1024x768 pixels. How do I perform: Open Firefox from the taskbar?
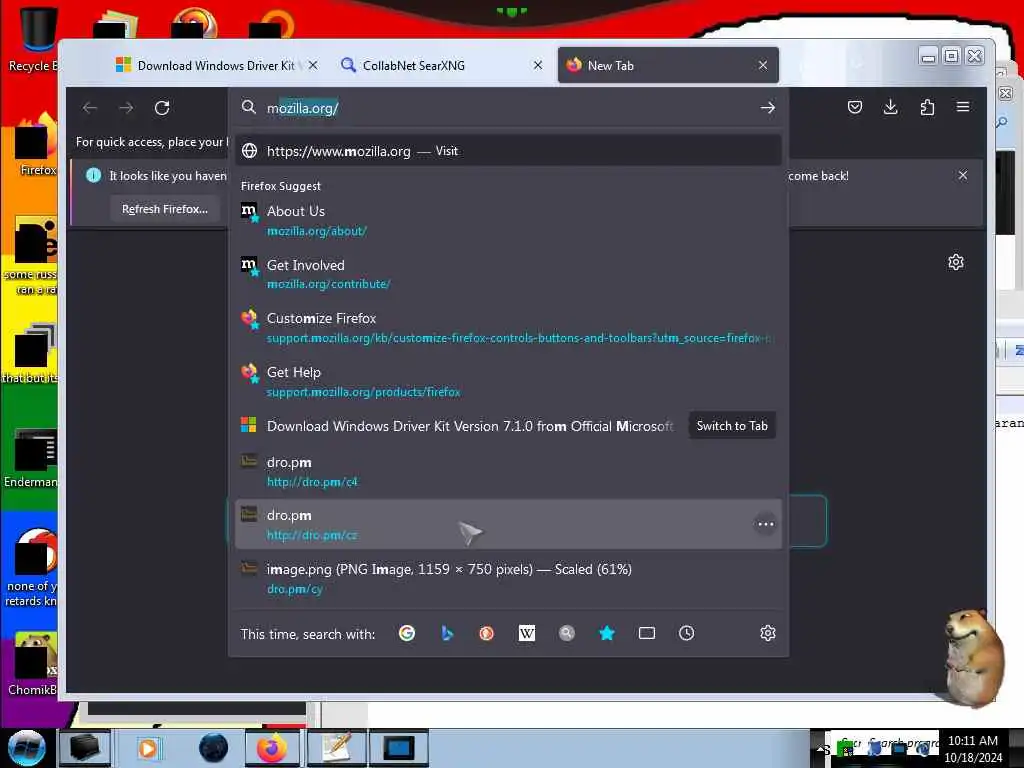(271, 748)
